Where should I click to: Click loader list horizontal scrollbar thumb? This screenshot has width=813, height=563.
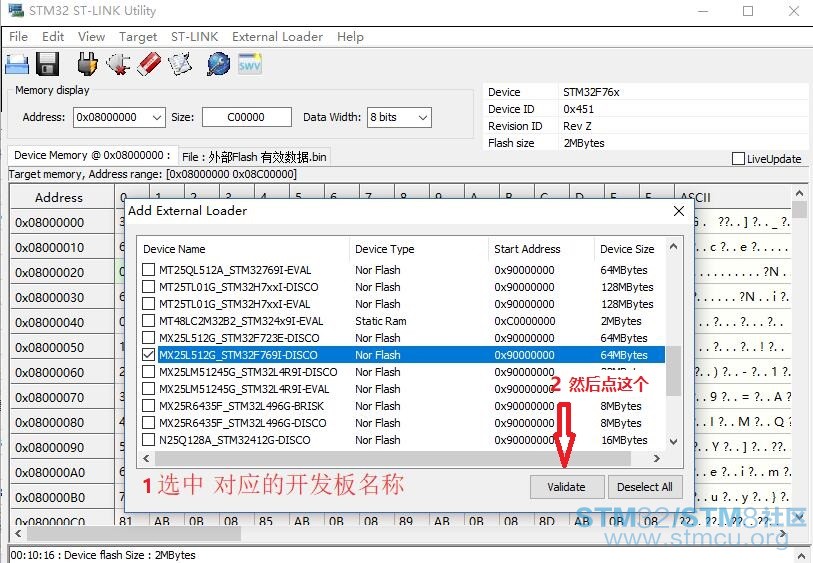393,458
